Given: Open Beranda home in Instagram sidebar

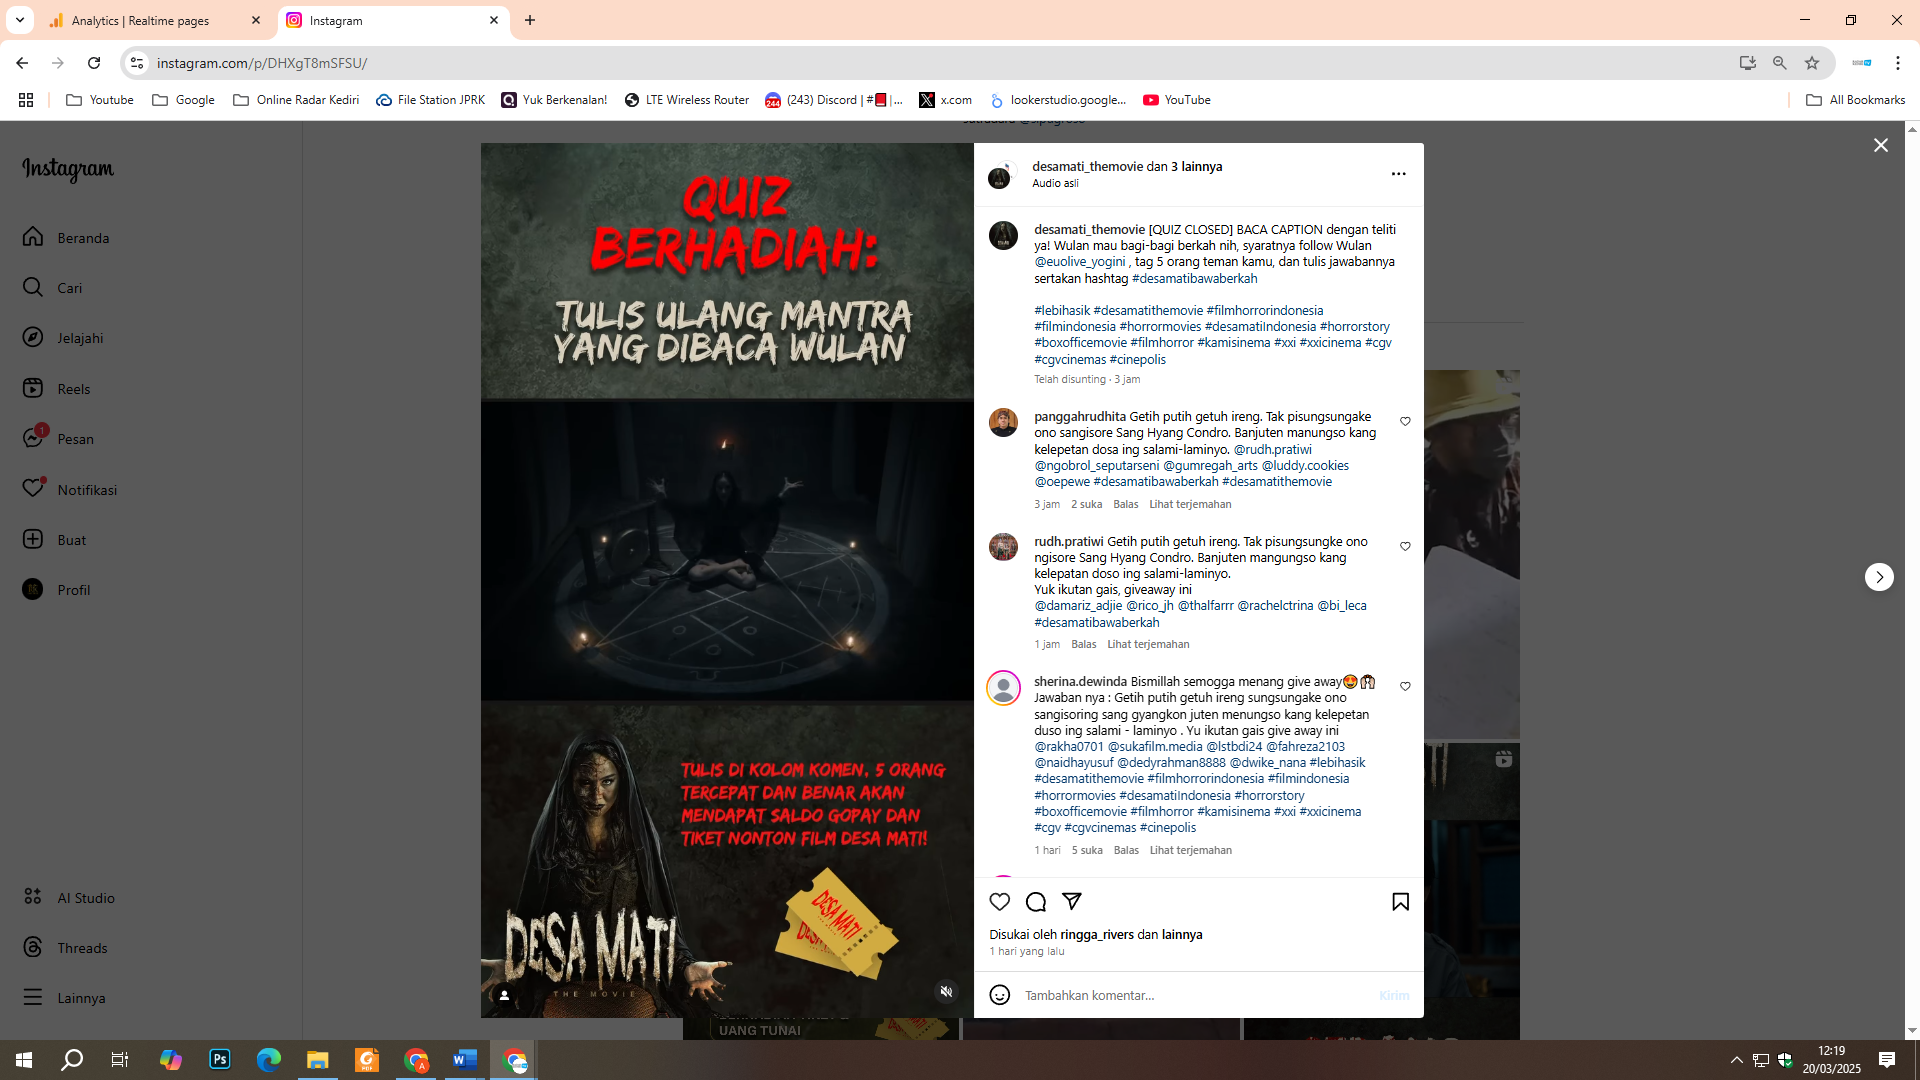Looking at the screenshot, I should [x=66, y=237].
